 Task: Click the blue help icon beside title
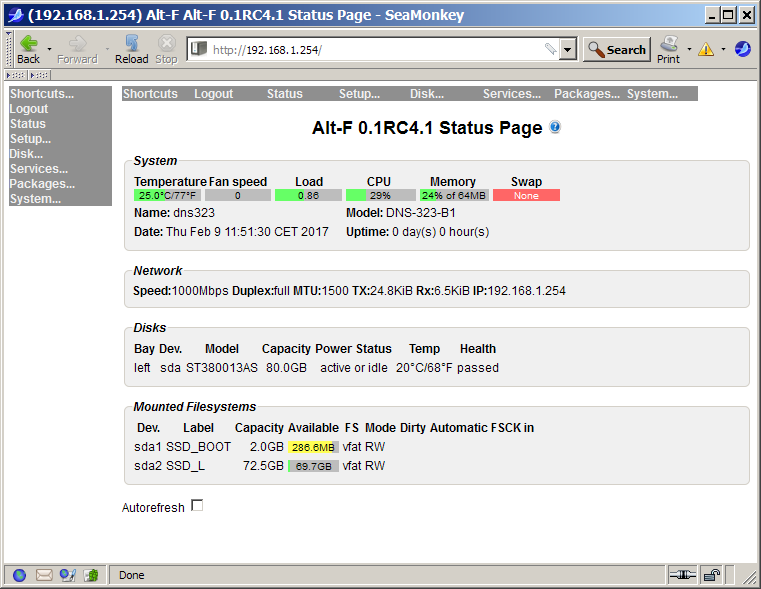(x=555, y=127)
